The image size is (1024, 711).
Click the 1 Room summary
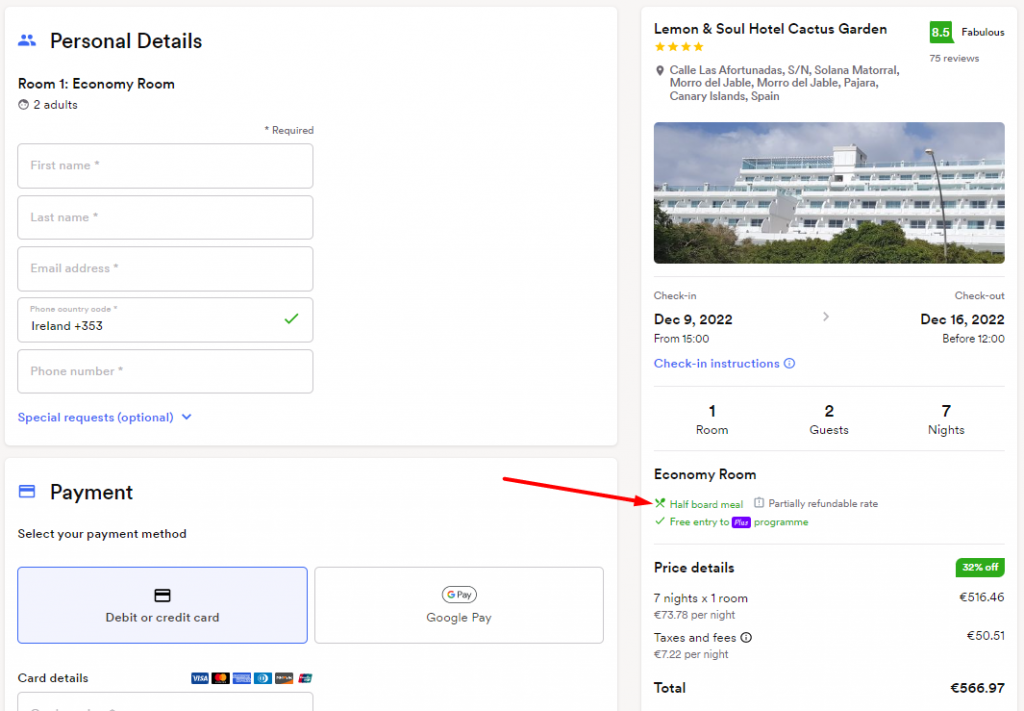tap(712, 419)
